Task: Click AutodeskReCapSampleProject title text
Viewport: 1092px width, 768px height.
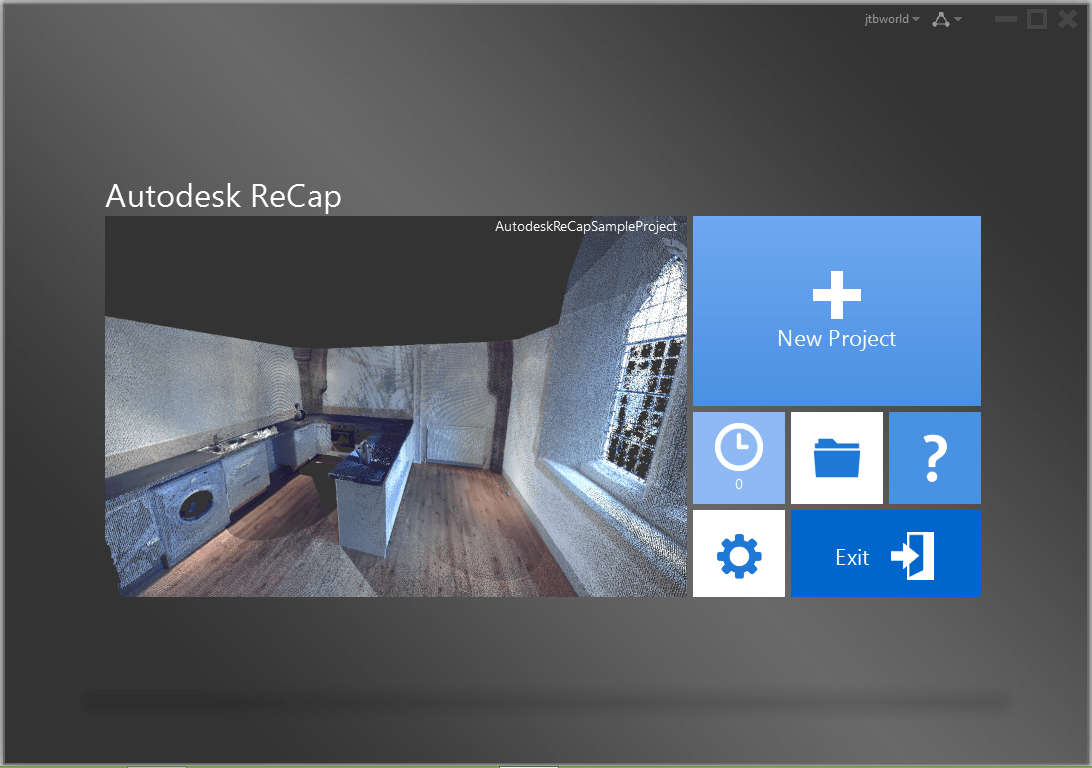Action: pos(586,226)
